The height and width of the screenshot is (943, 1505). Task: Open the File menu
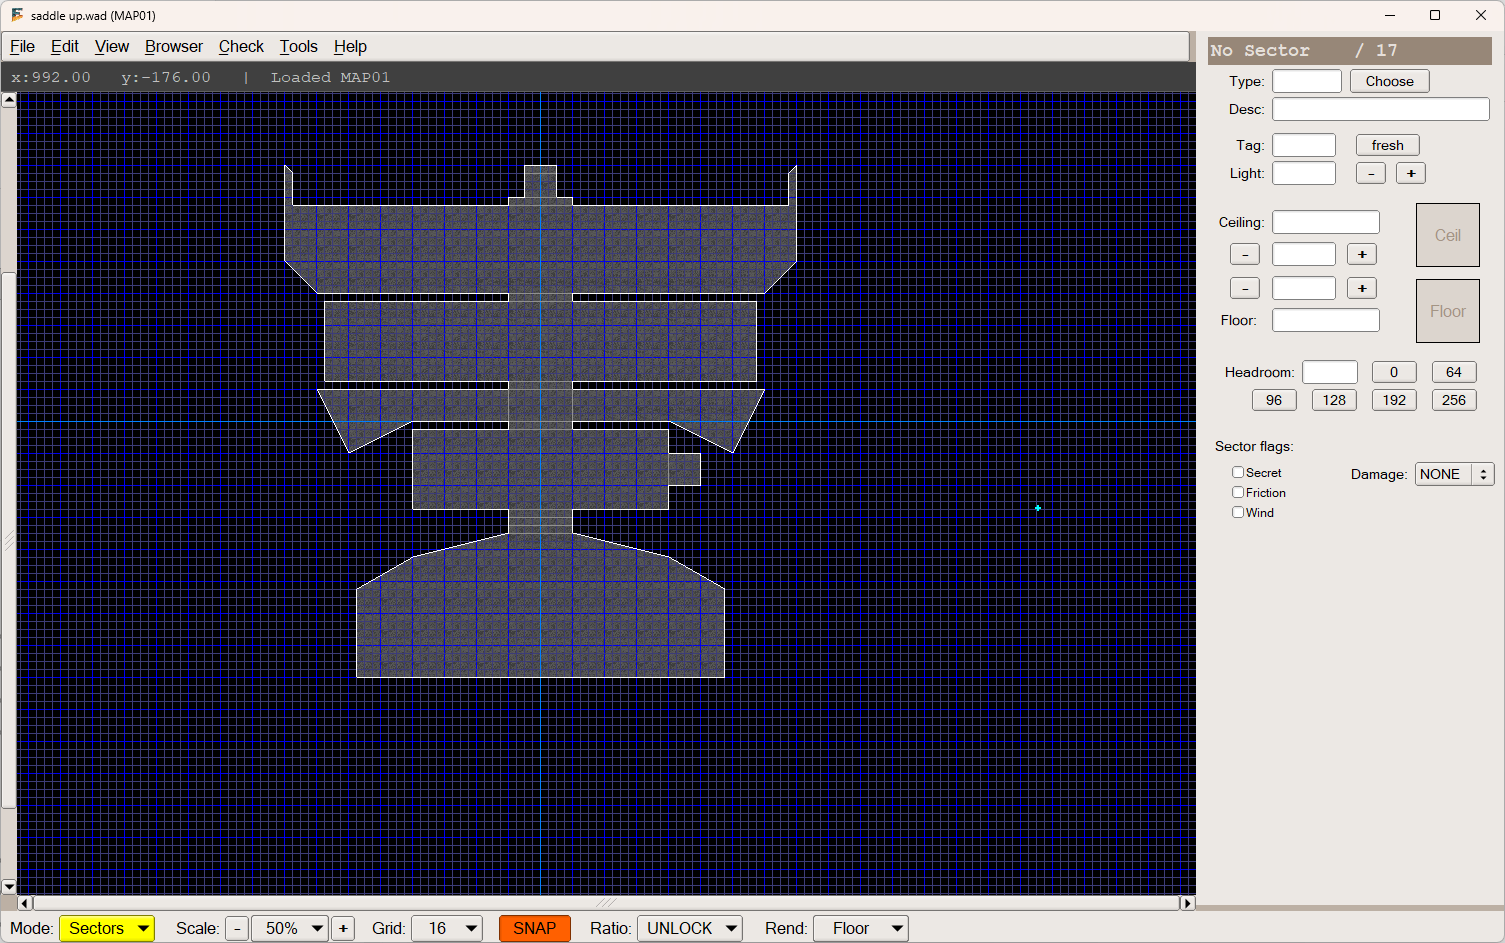(22, 47)
